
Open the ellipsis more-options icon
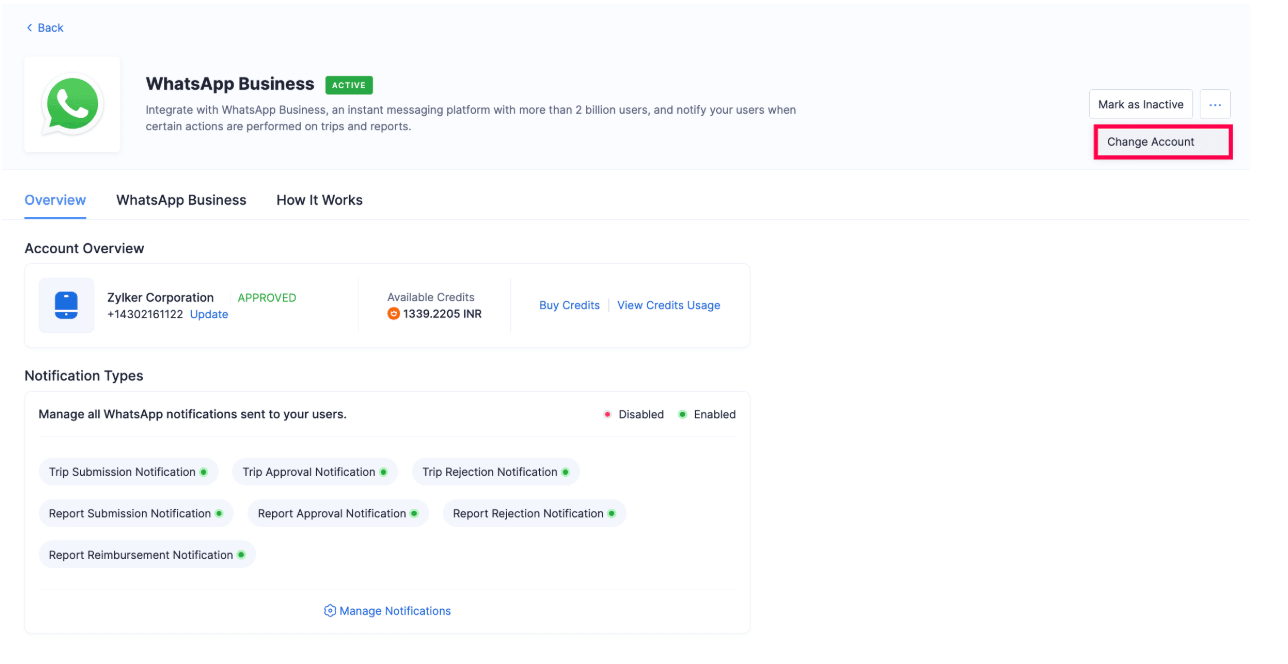point(1215,103)
